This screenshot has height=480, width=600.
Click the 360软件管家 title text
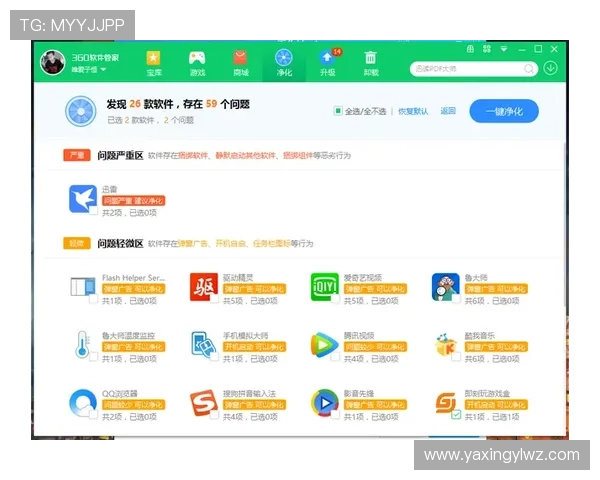coord(95,58)
